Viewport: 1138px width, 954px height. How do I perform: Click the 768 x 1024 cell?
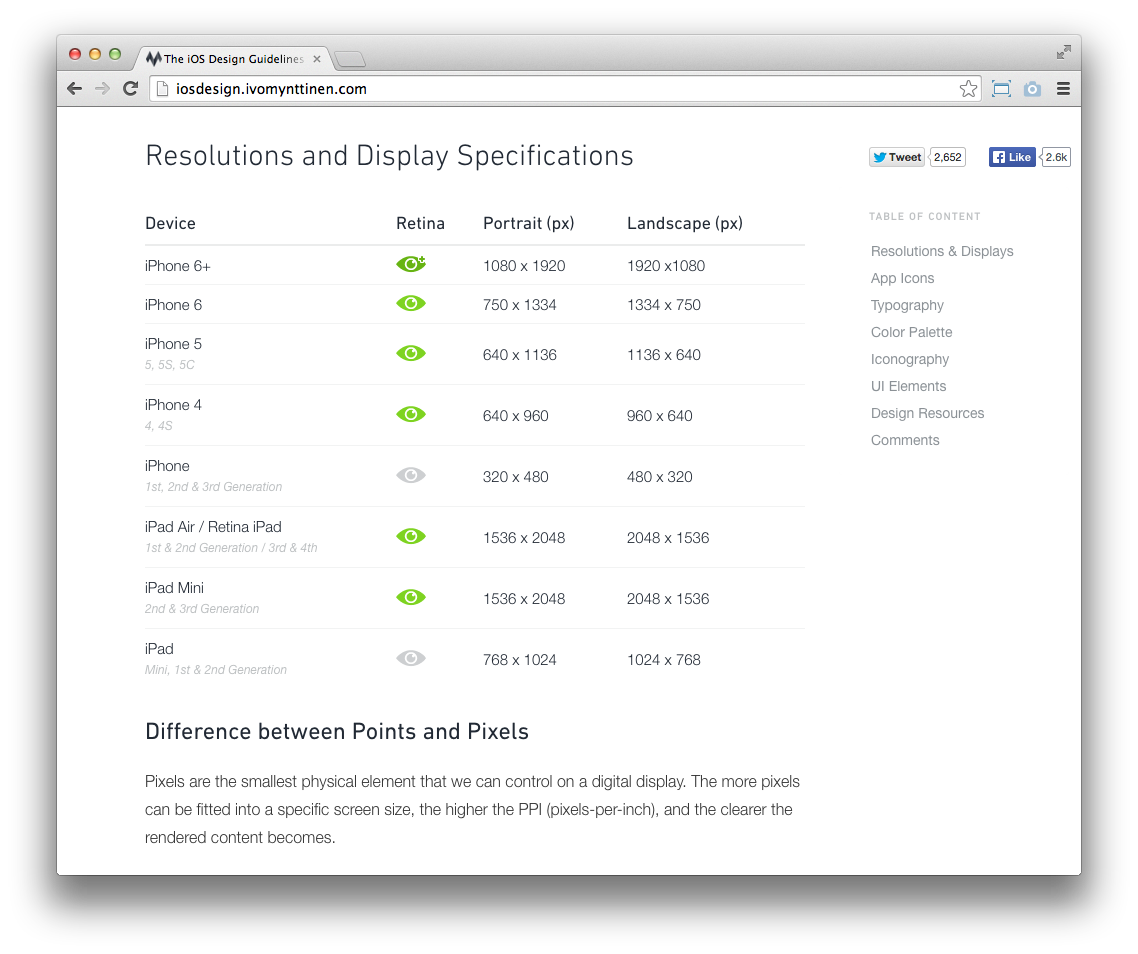[520, 660]
